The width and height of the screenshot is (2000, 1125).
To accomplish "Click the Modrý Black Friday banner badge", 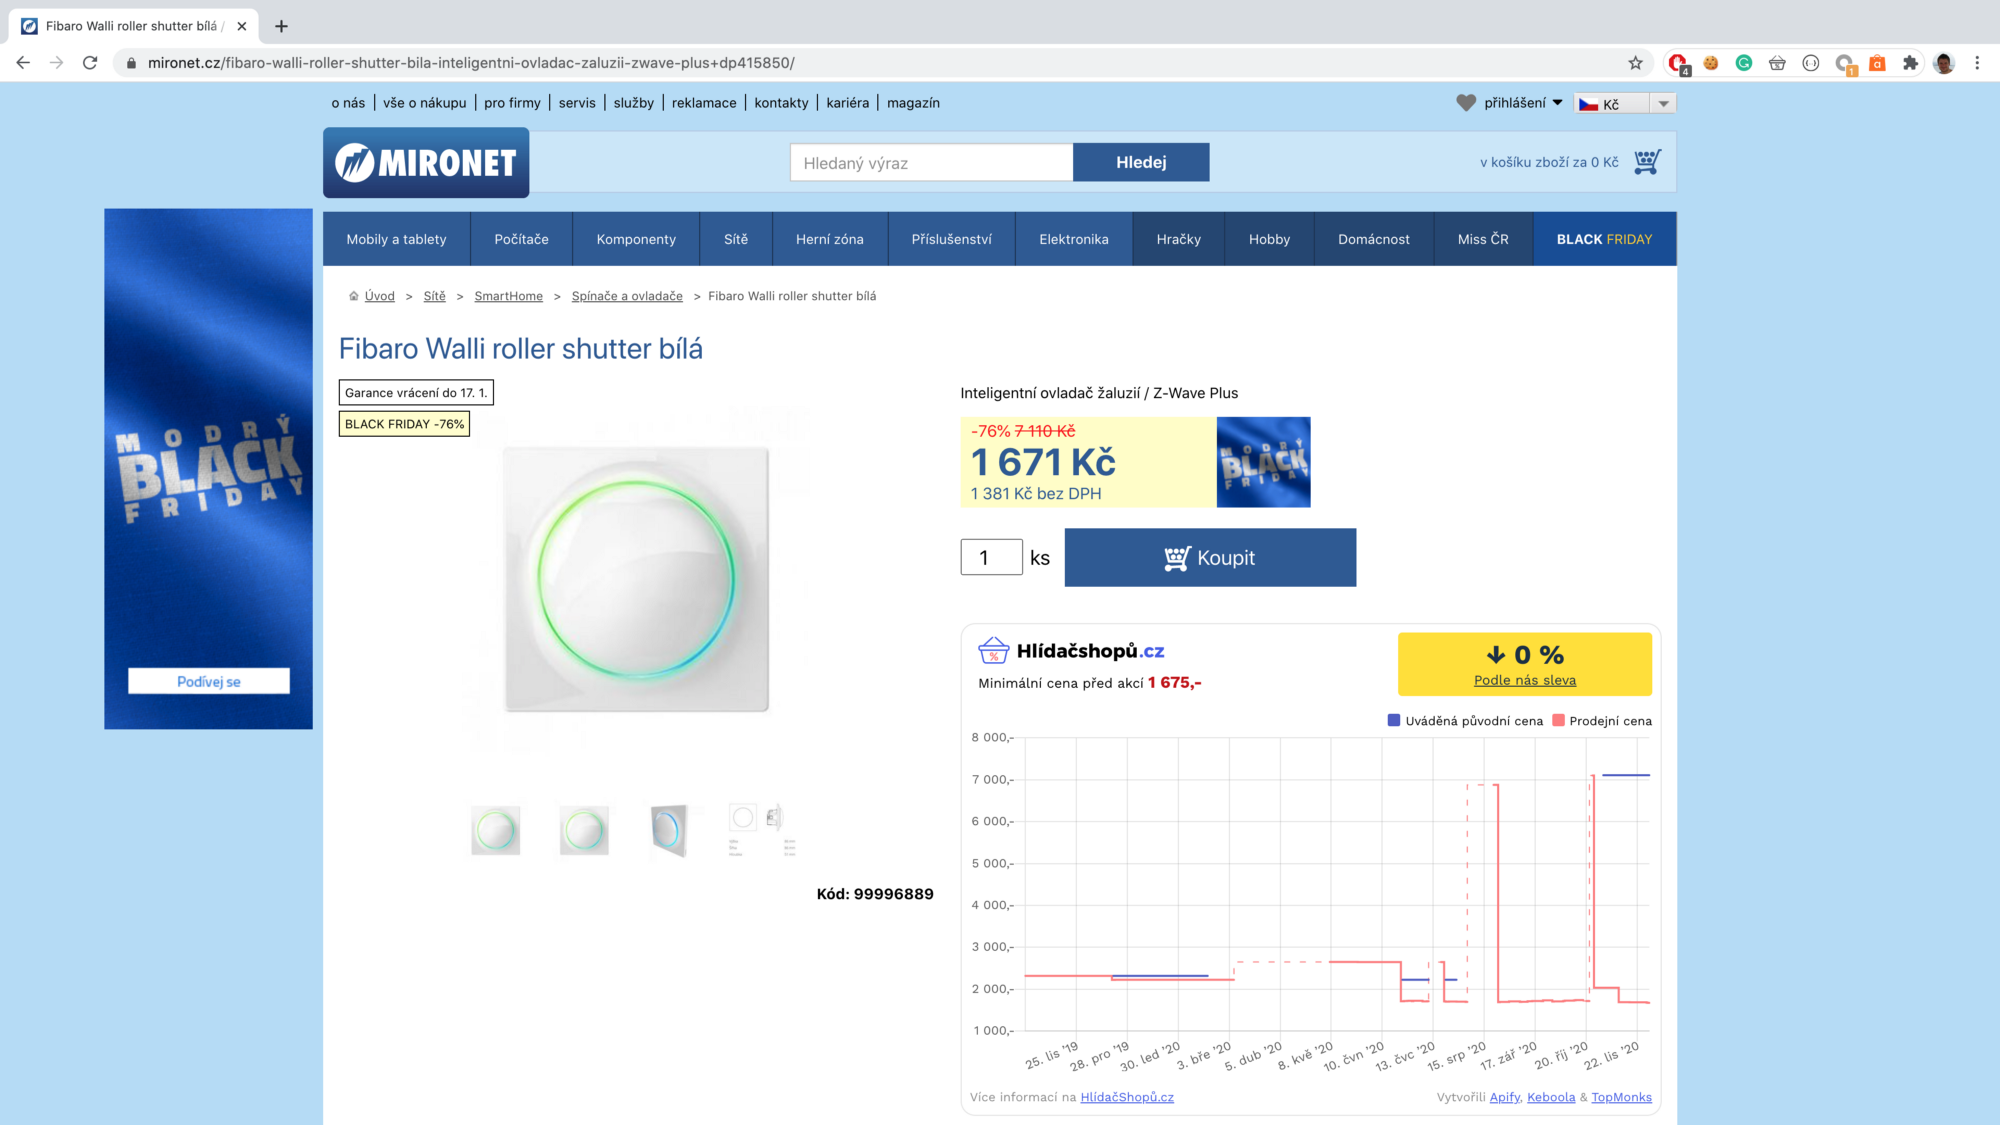I will [x=1262, y=461].
